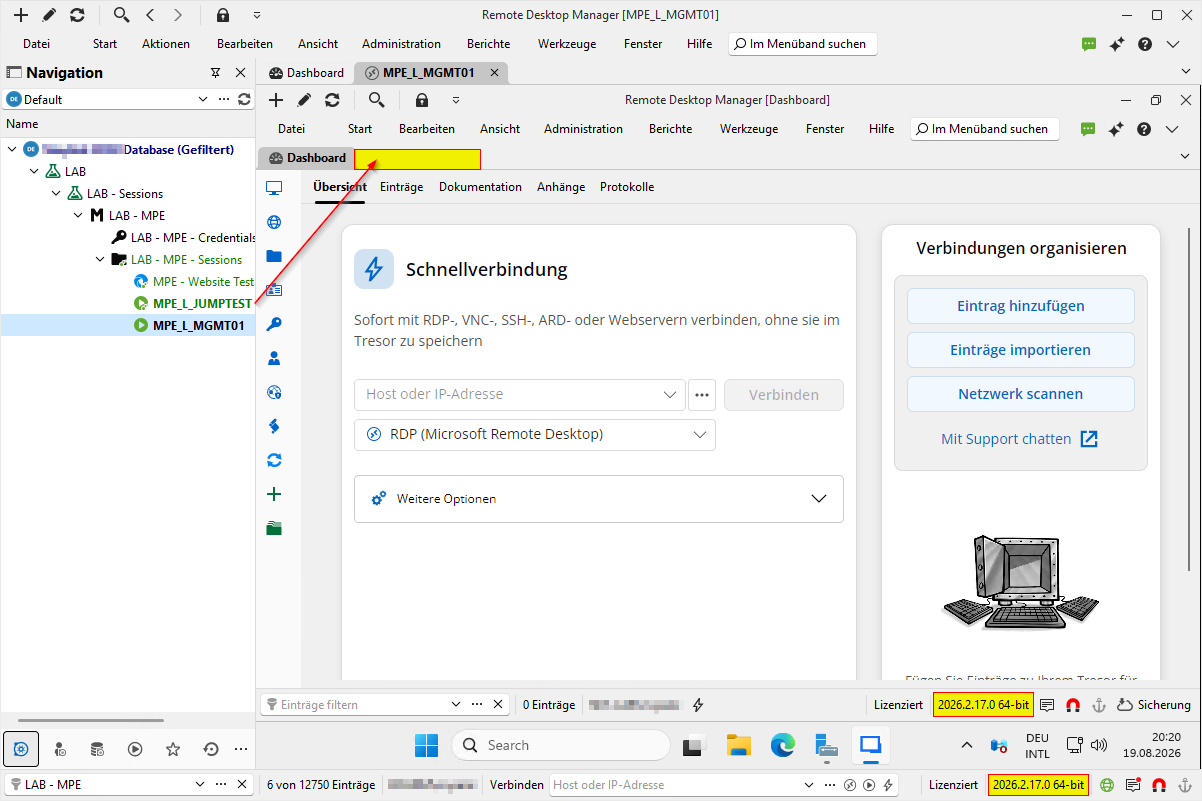1202x801 pixels.
Task: Click the Host oder IP-Adresse field in Schnellverbindung
Action: (x=520, y=394)
